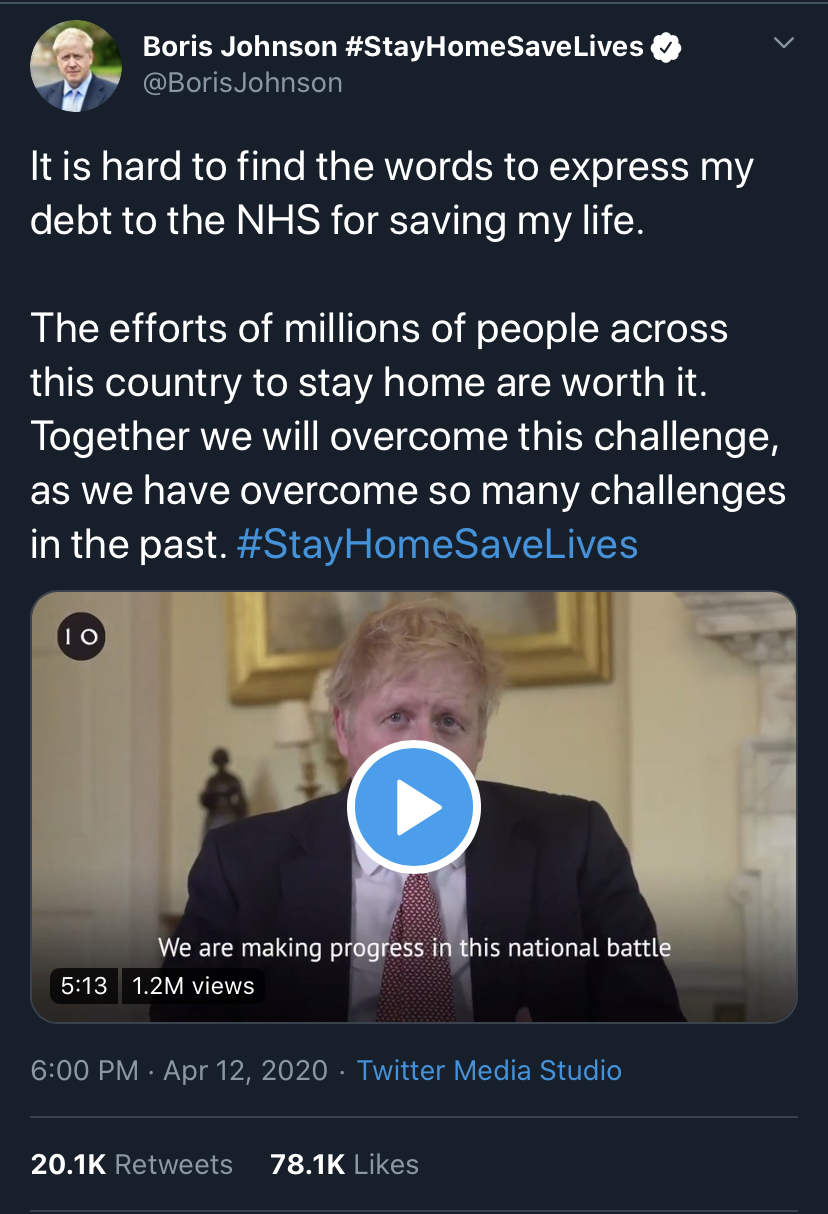Click the "Together we will overcome" sentence
This screenshot has width=828, height=1214.
point(404,437)
